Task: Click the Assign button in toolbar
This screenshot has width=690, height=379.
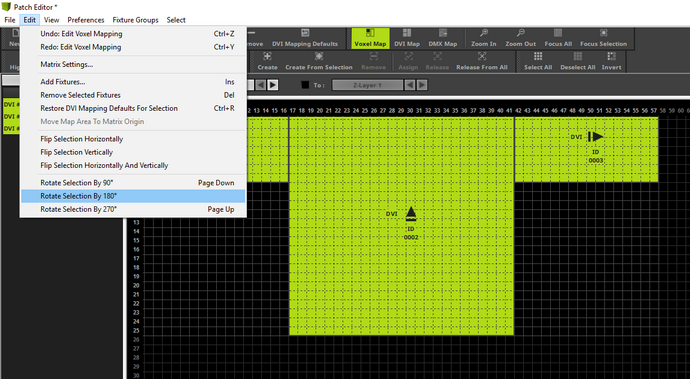Action: tap(408, 62)
